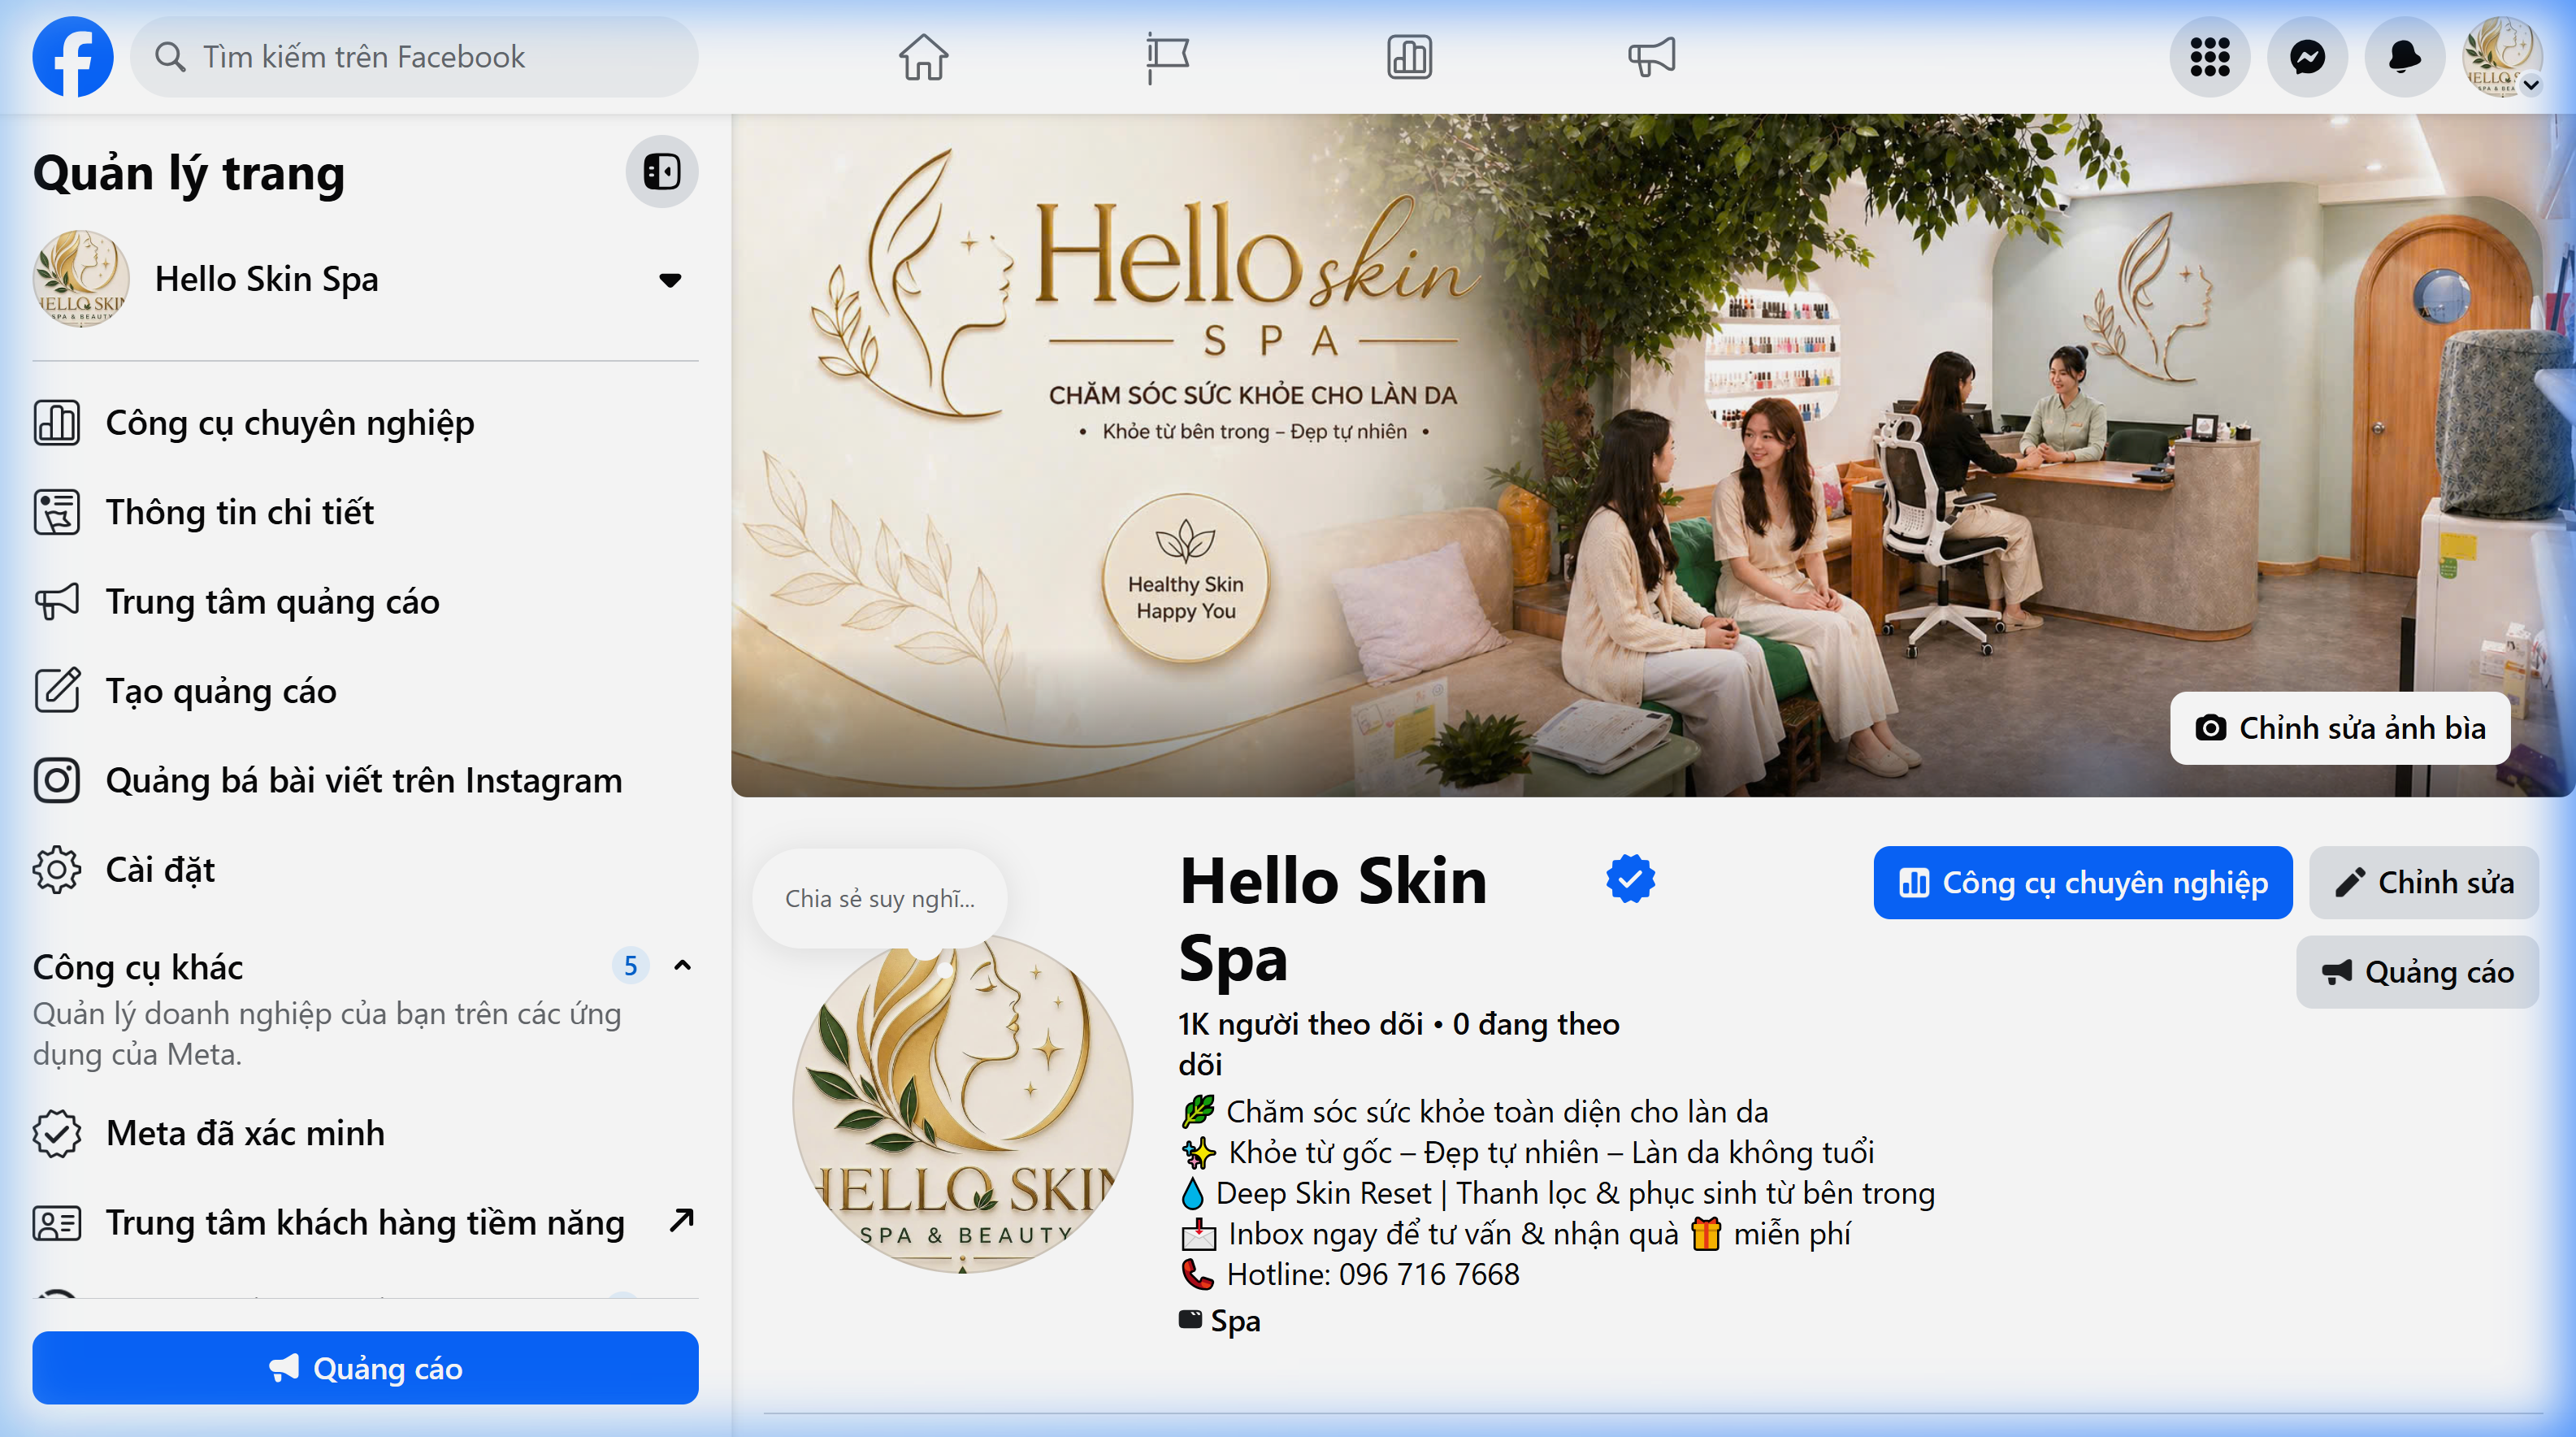
Task: Select Tạo quảng cáo
Action: [365, 691]
